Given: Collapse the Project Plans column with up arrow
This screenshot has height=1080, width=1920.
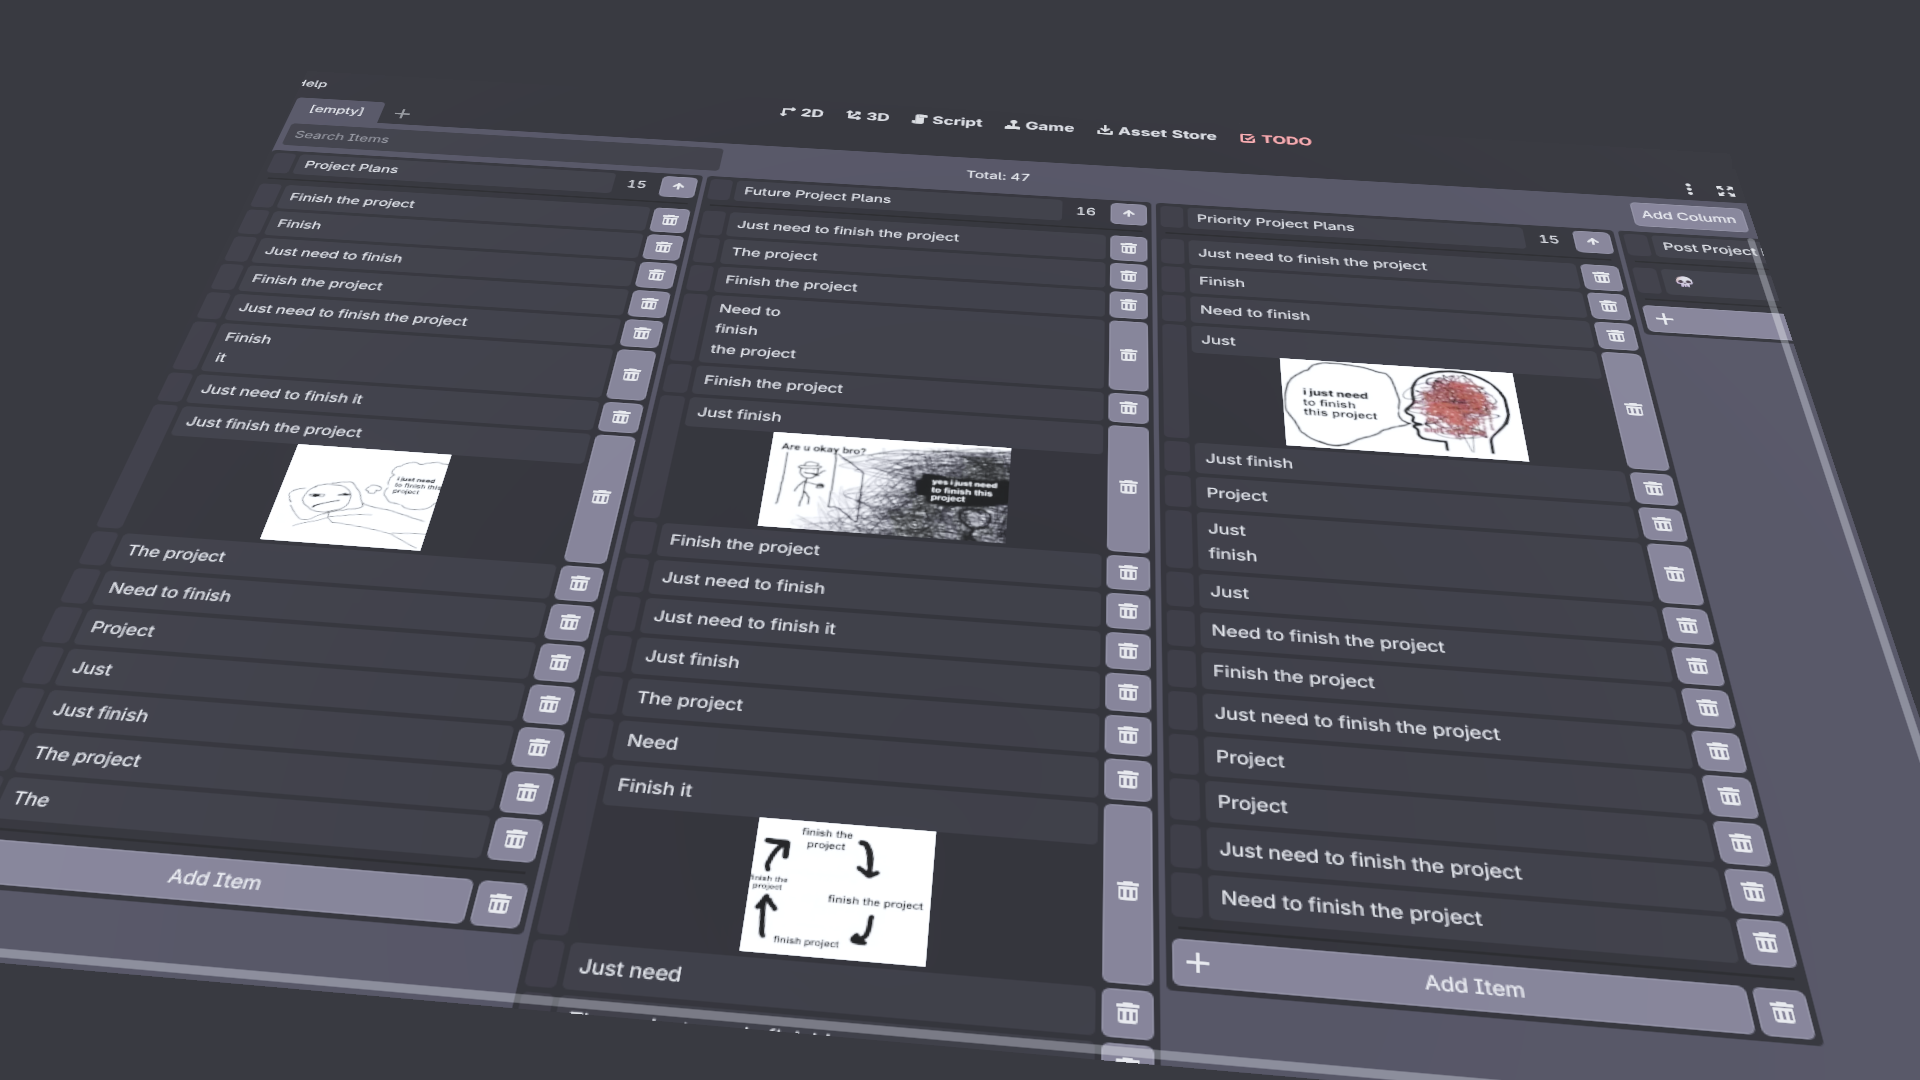Looking at the screenshot, I should [x=678, y=187].
